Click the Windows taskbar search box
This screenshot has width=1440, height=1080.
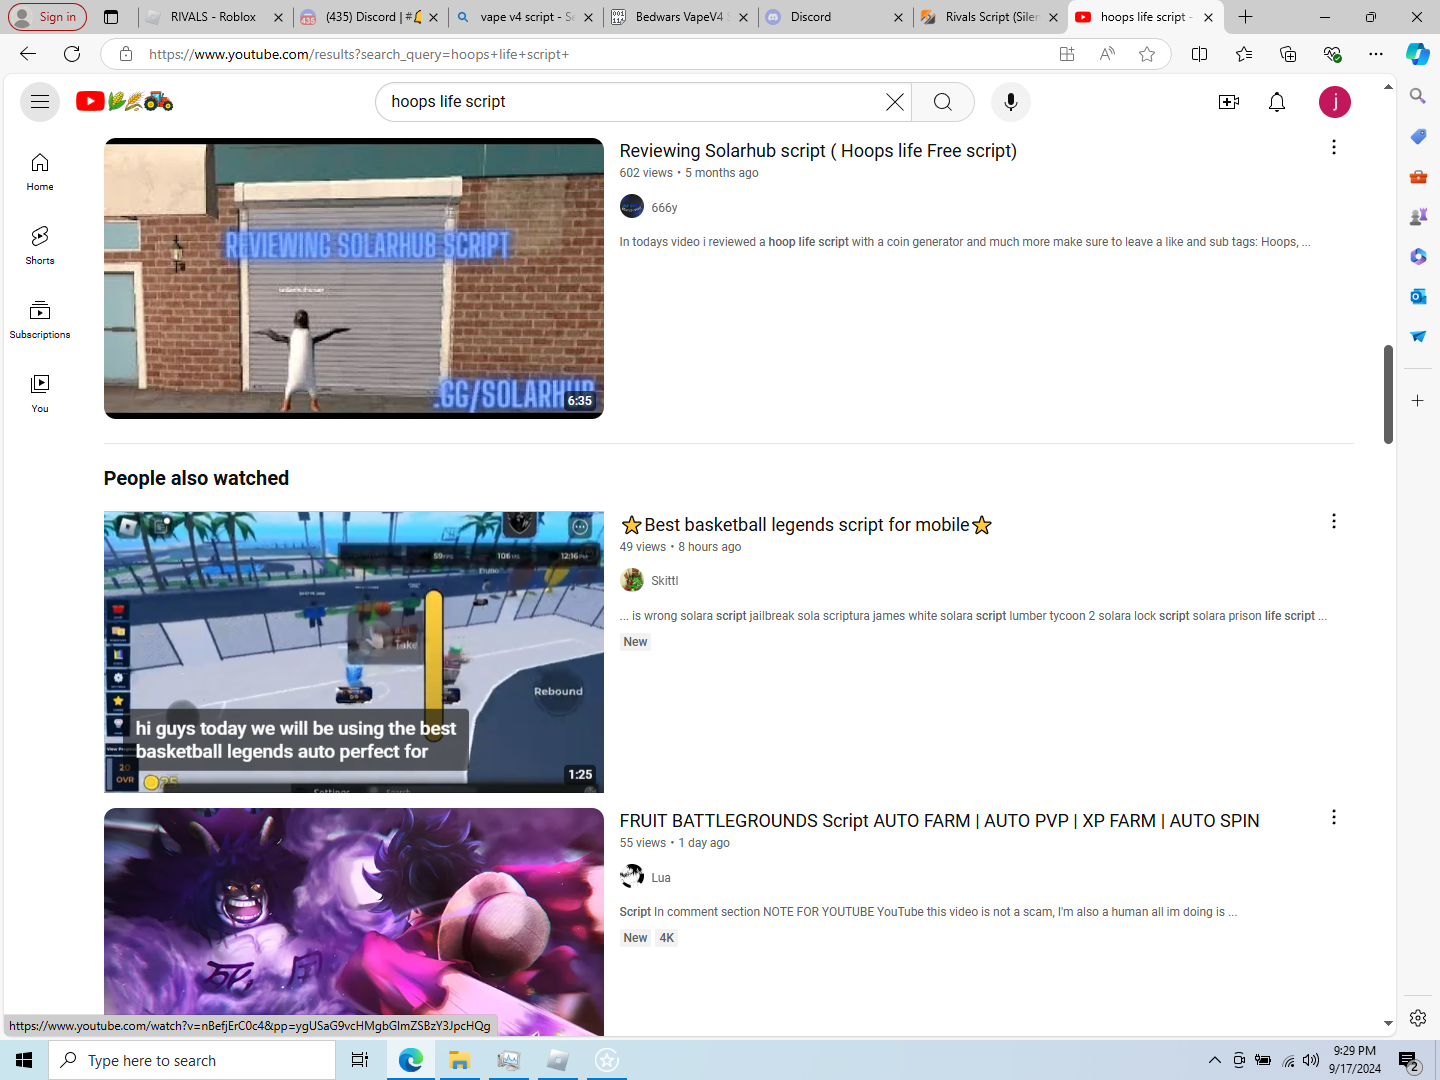[x=192, y=1060]
